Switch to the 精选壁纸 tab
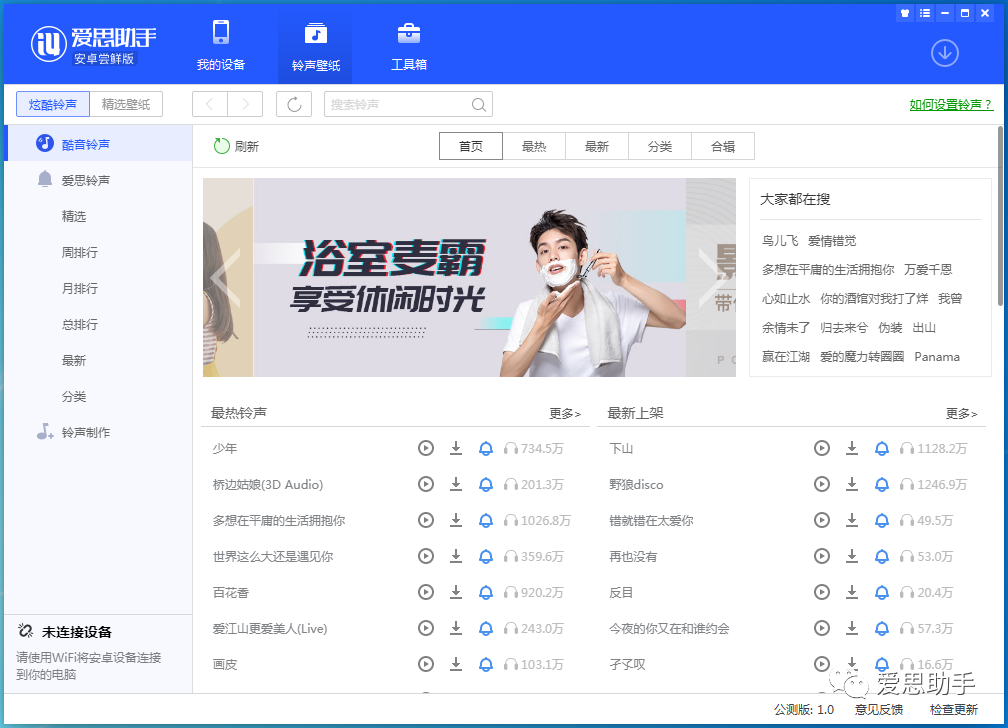 (126, 104)
